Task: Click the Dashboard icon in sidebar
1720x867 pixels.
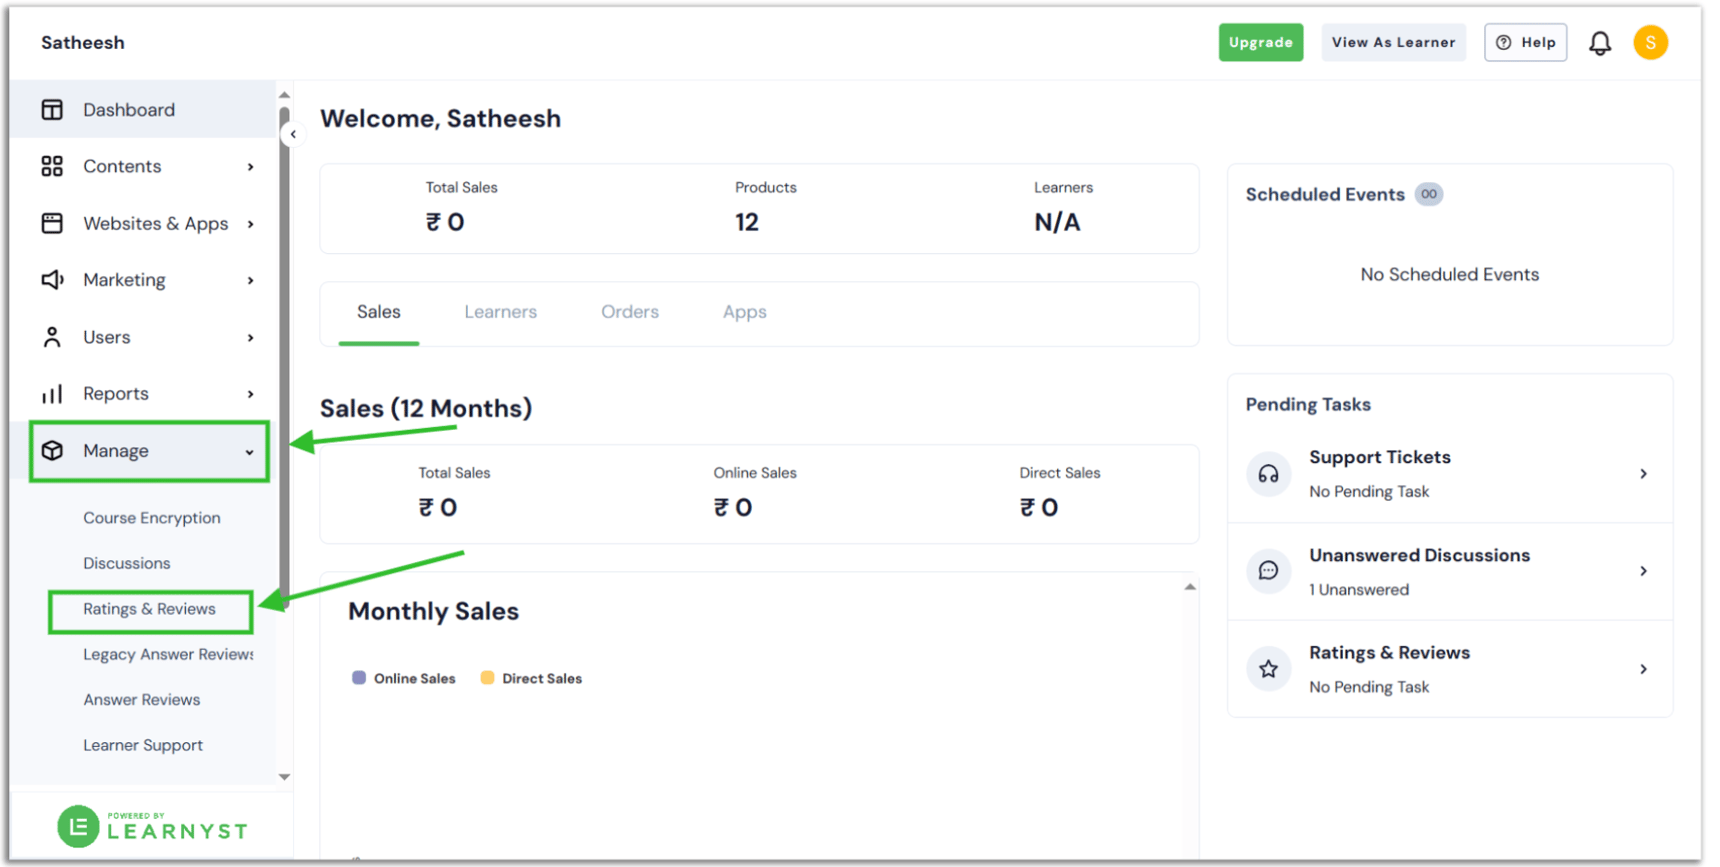Action: coord(52,110)
